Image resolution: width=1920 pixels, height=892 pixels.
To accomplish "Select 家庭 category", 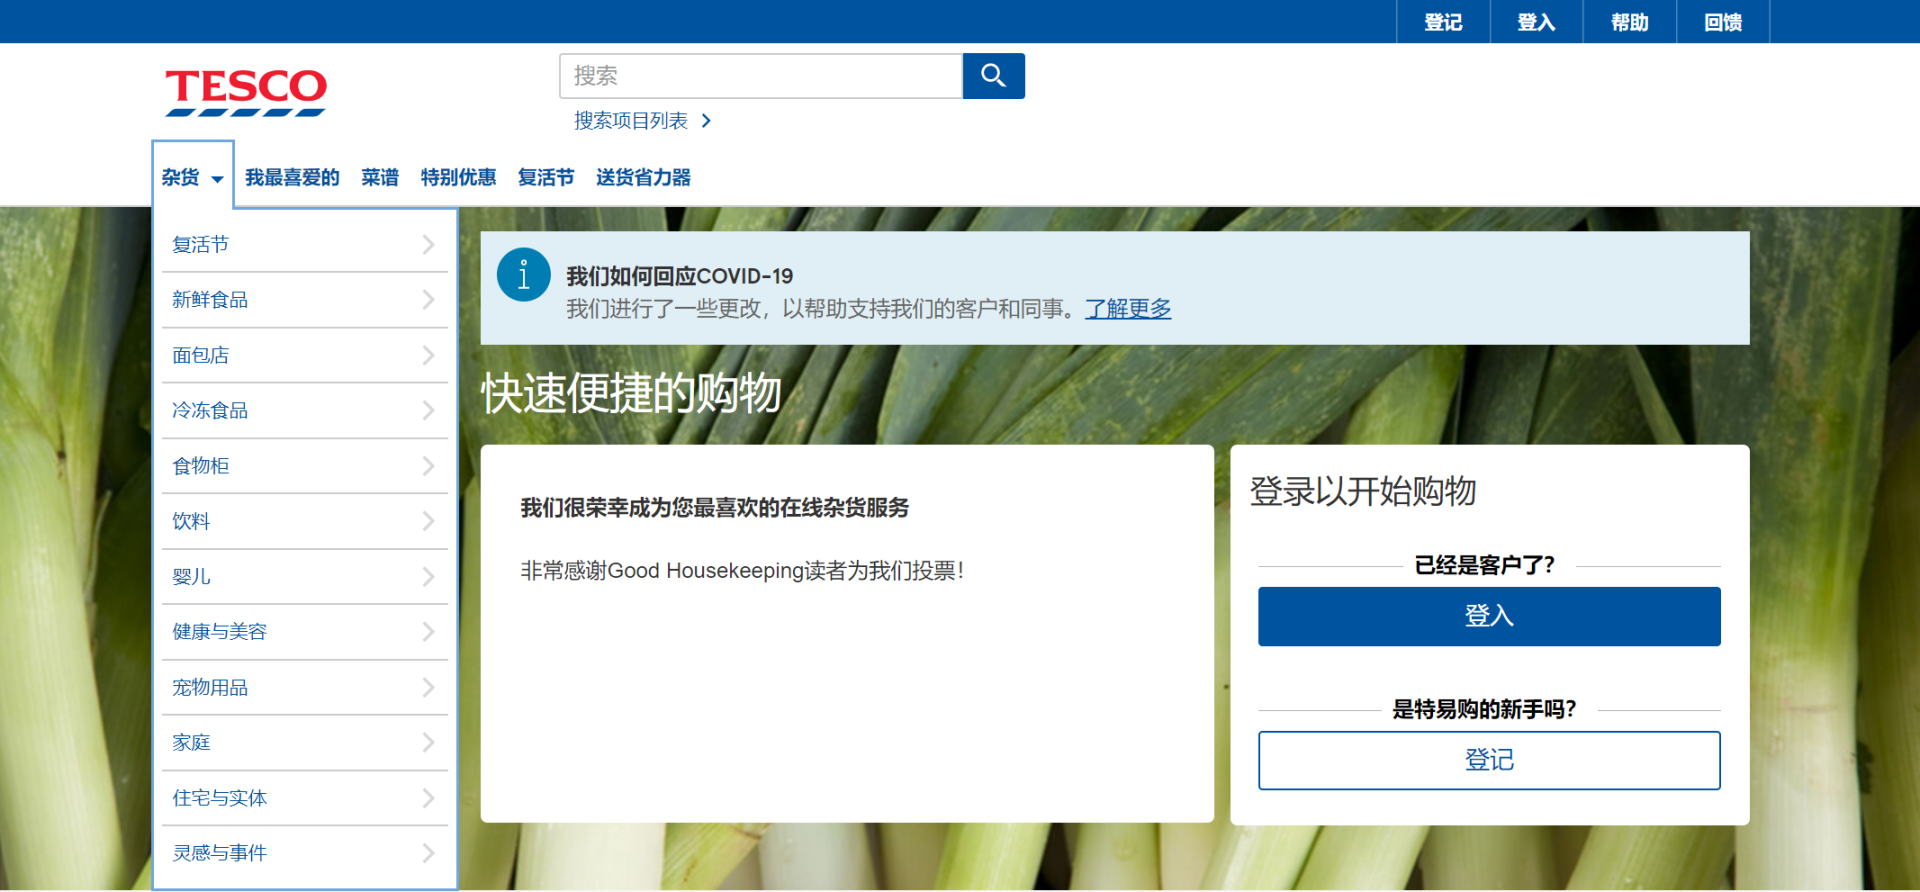I will 191,743.
